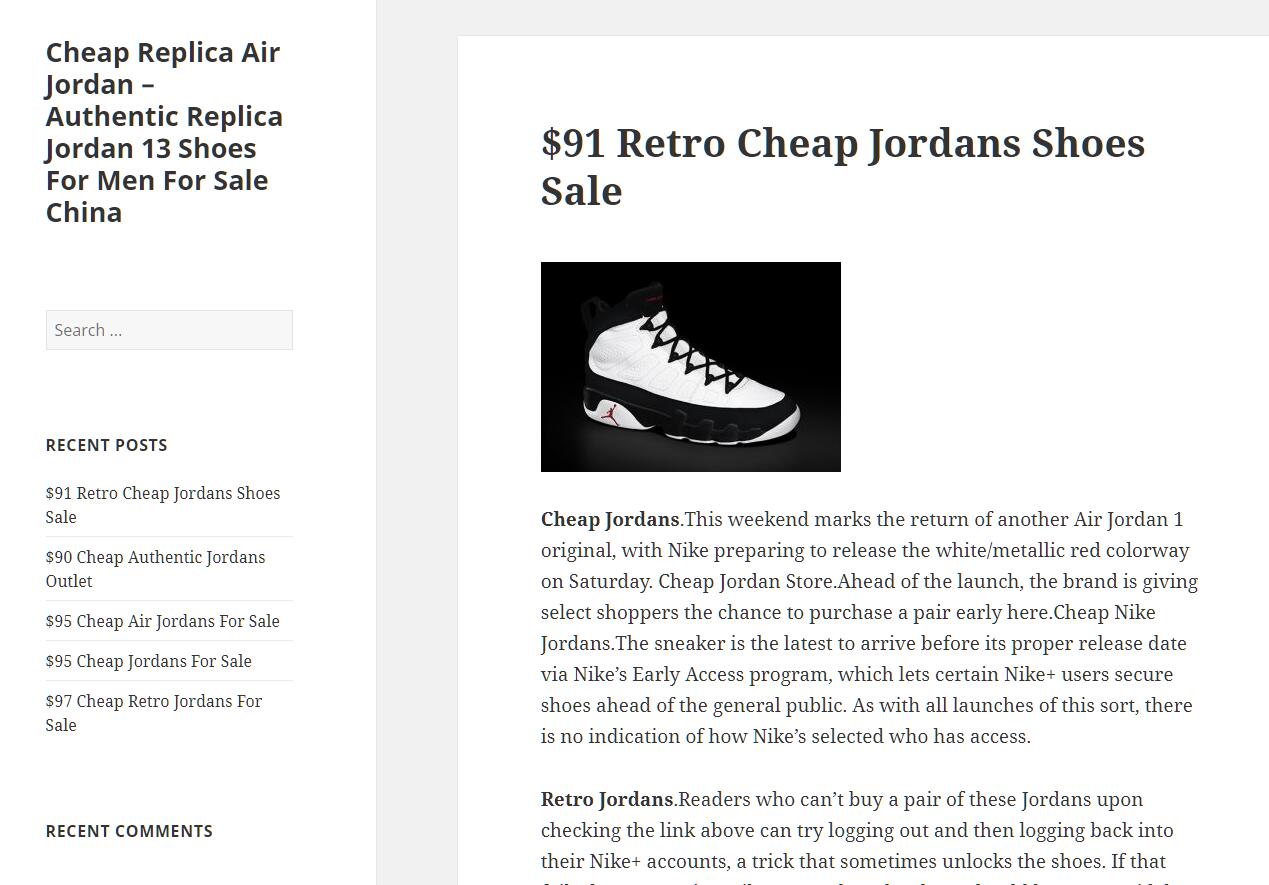1269x885 pixels.
Task: Focus the Search field in the sidebar
Action: [169, 330]
